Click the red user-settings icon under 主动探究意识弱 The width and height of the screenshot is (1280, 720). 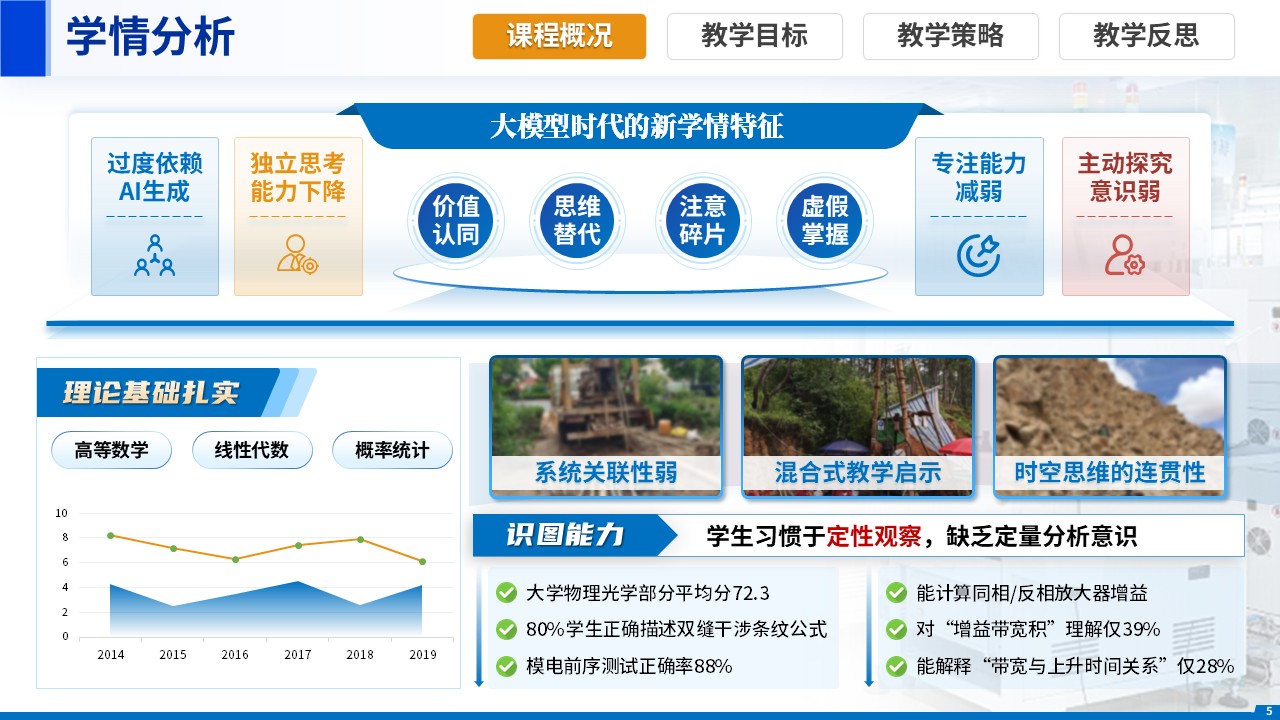click(x=1124, y=255)
